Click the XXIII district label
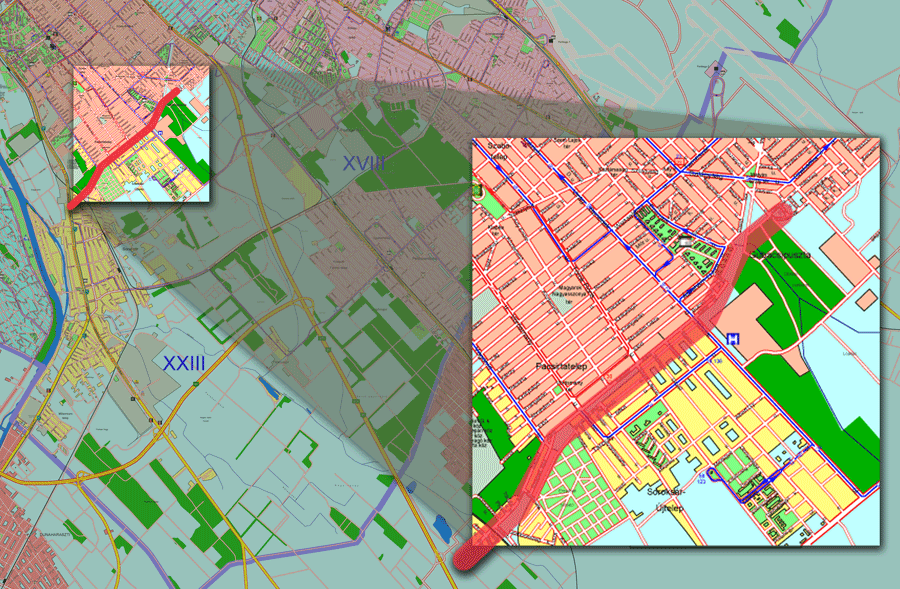 (183, 362)
